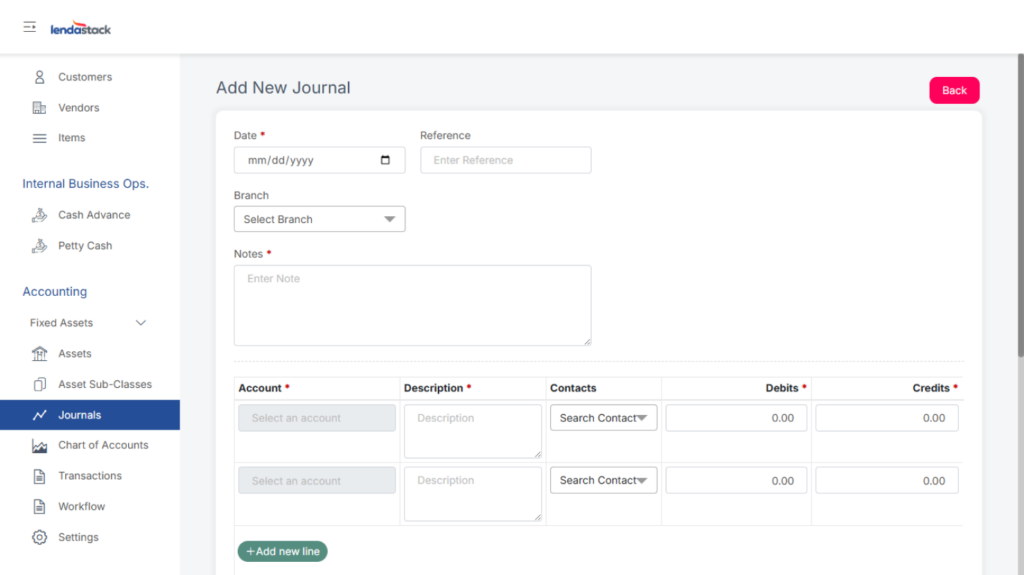Image resolution: width=1024 pixels, height=575 pixels.
Task: Select Petty Cash in sidebar
Action: pos(85,246)
